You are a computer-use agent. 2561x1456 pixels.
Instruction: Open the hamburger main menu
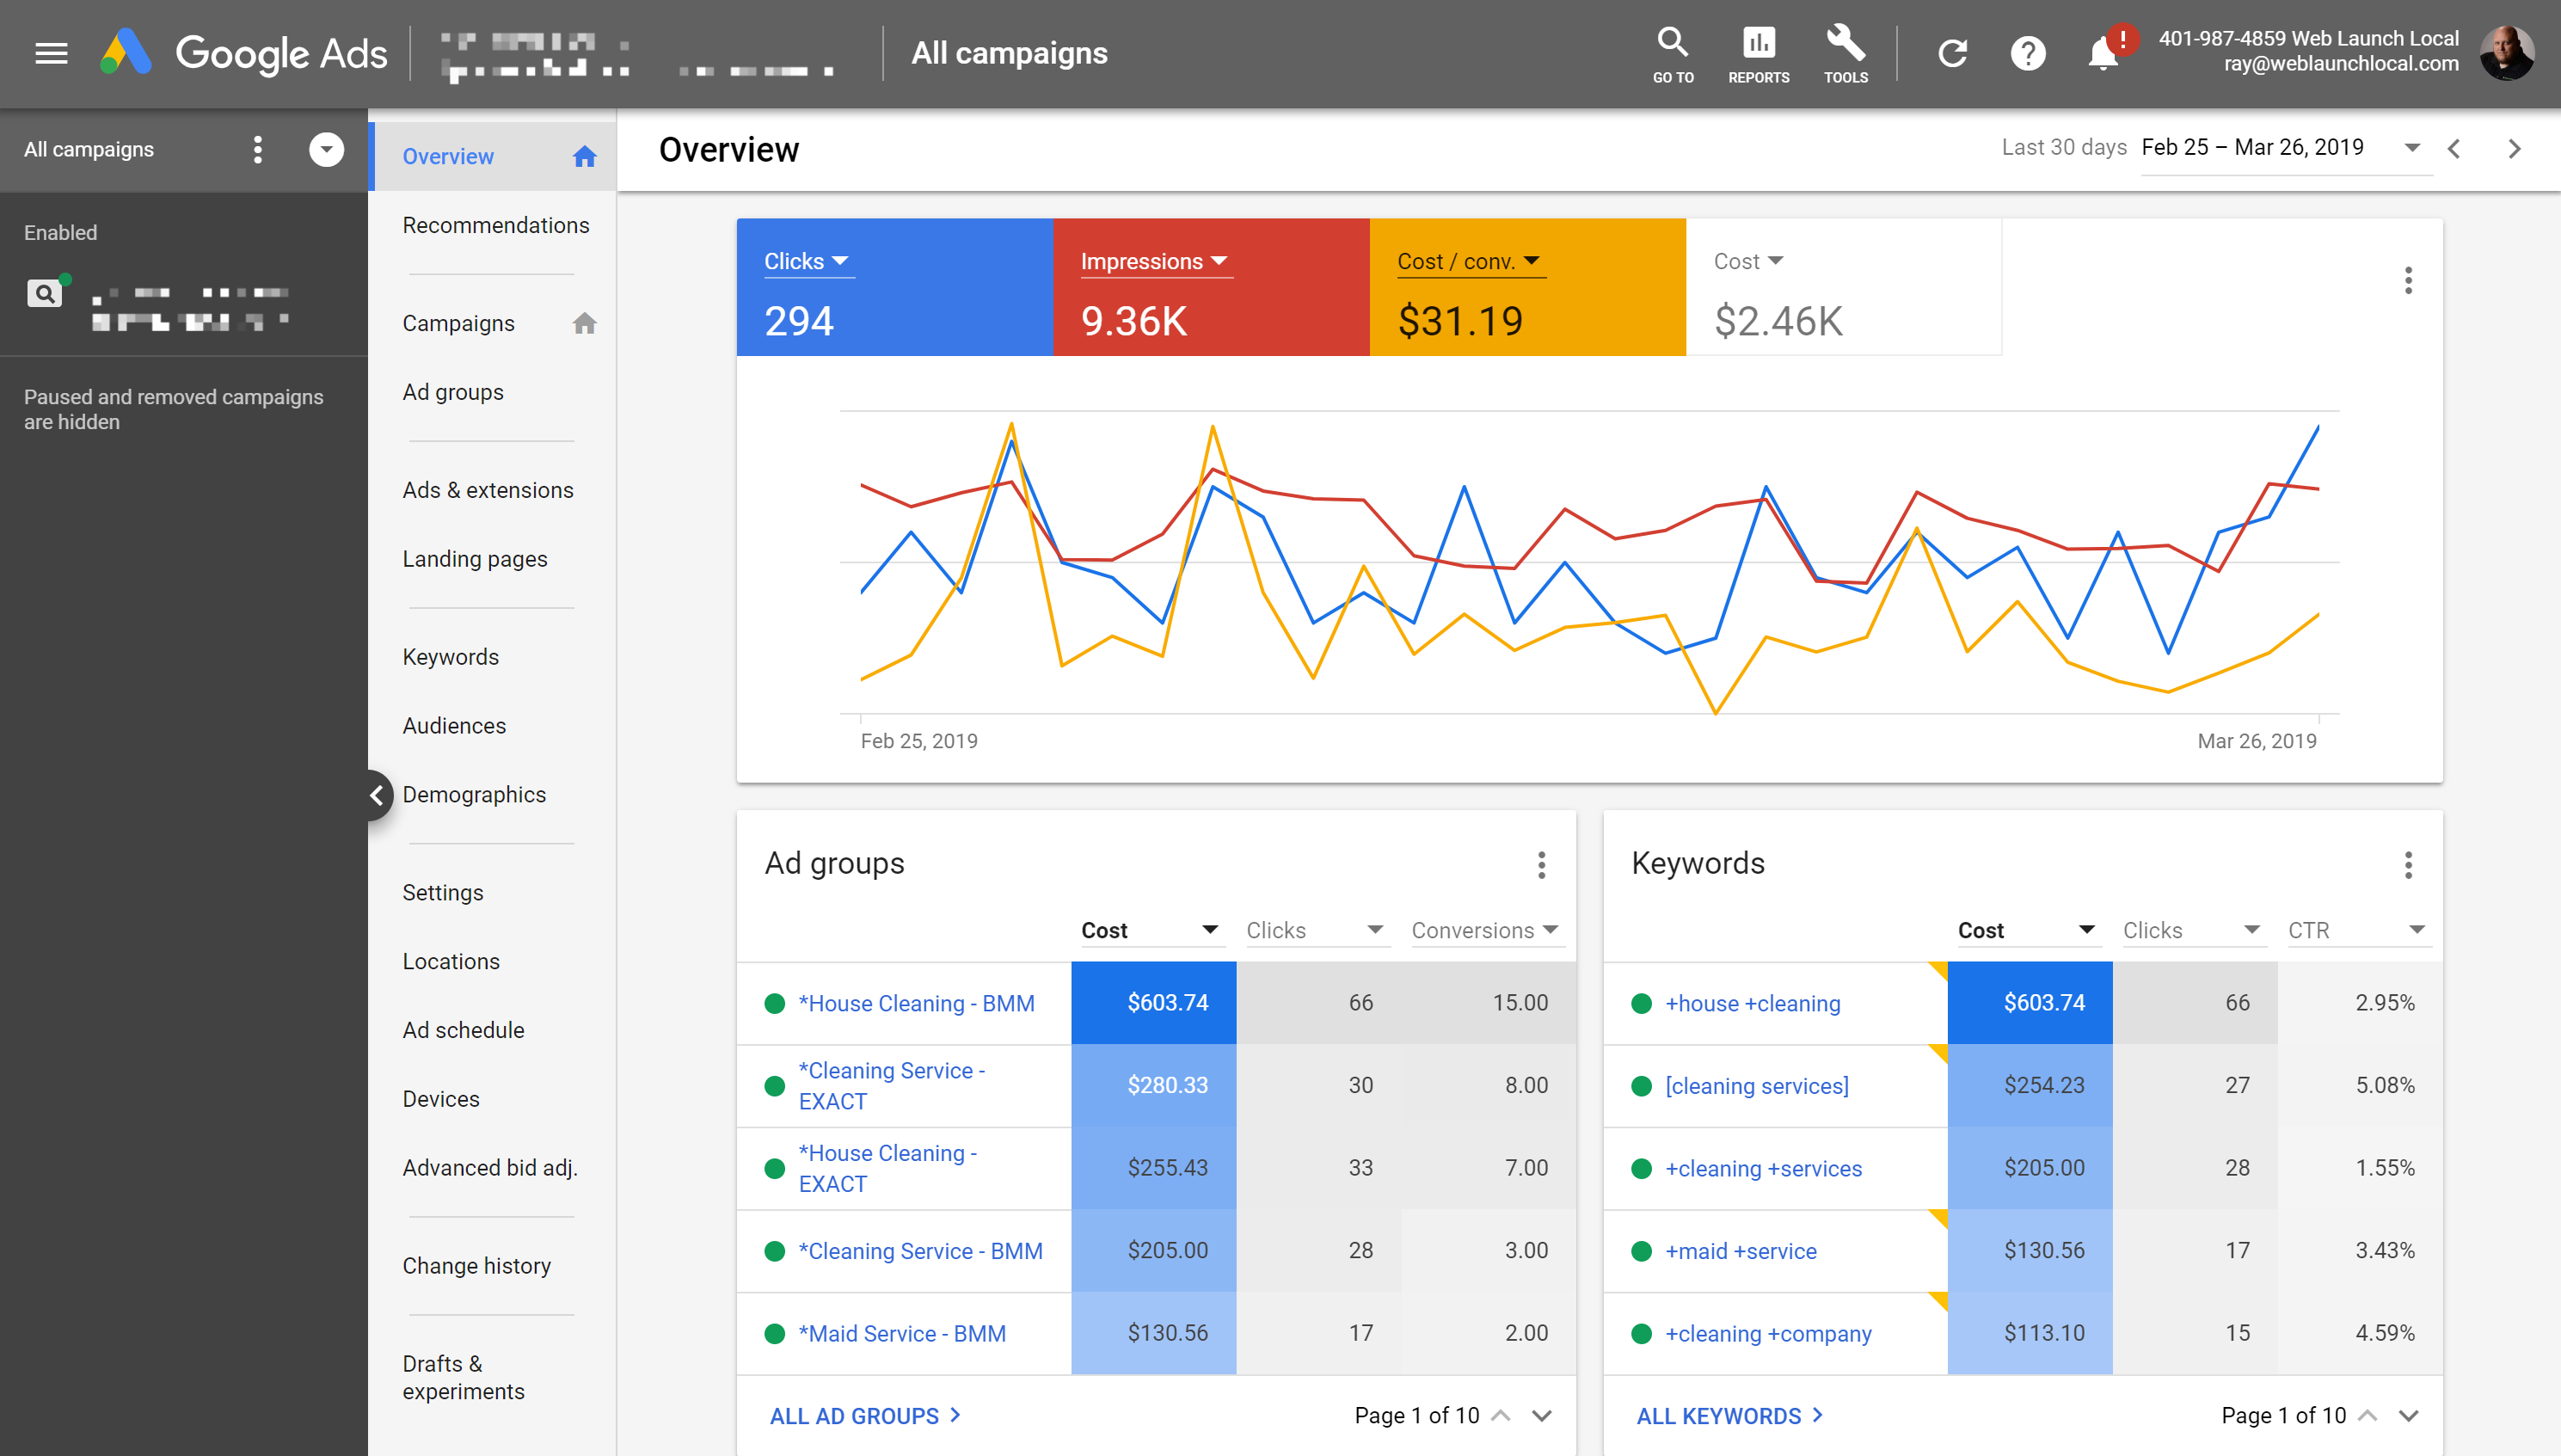51,53
